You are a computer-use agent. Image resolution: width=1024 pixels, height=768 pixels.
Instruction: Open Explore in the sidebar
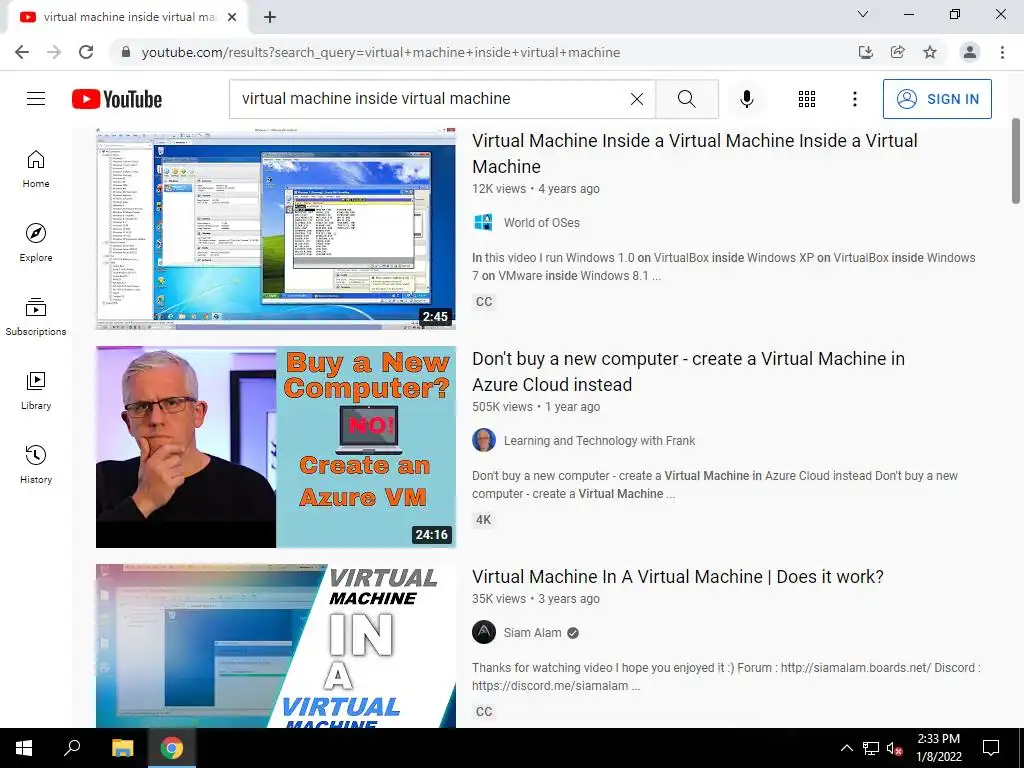(36, 243)
